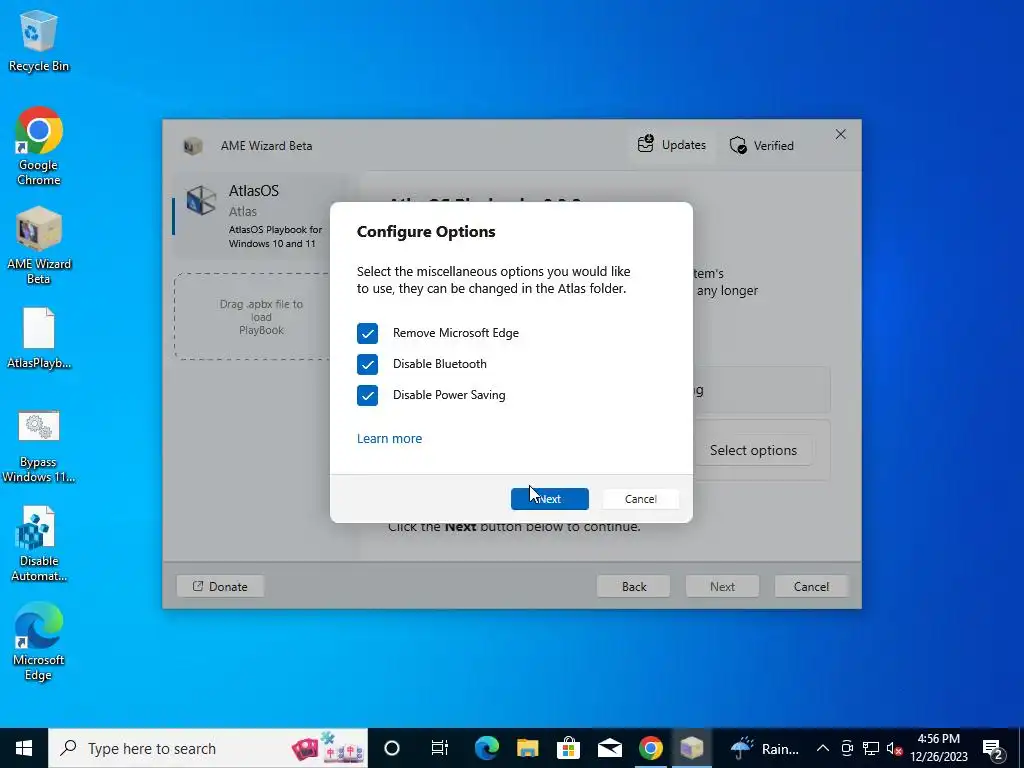Select the AtlasOS playbook entry
Viewport: 1024px width, 768px height.
tap(261, 216)
